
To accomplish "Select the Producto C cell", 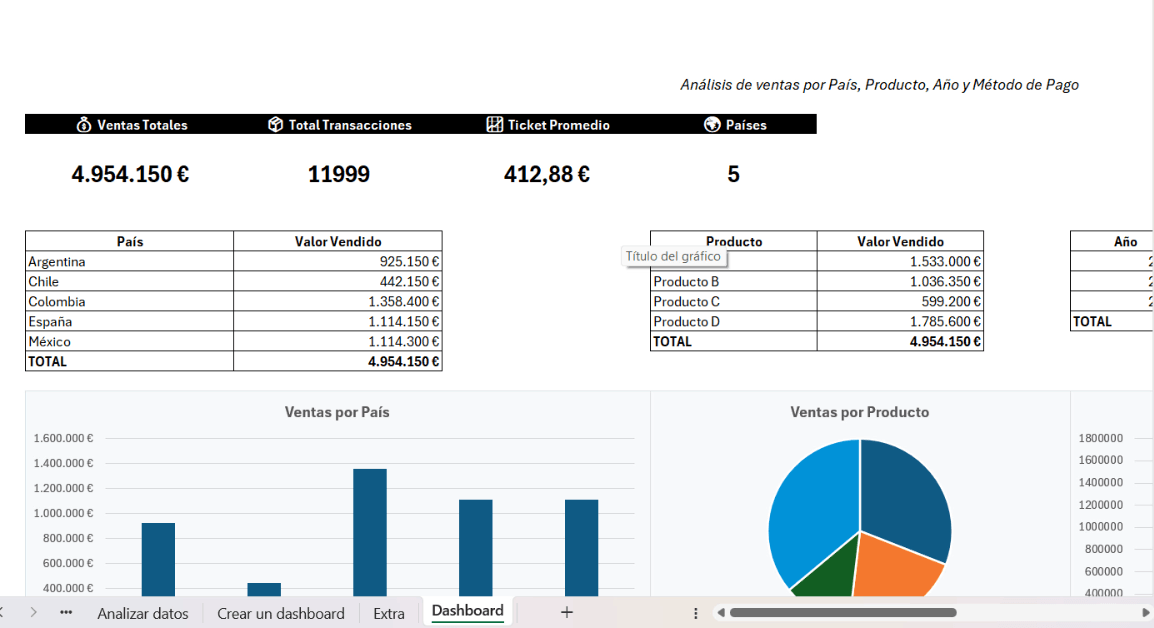I will coord(734,301).
